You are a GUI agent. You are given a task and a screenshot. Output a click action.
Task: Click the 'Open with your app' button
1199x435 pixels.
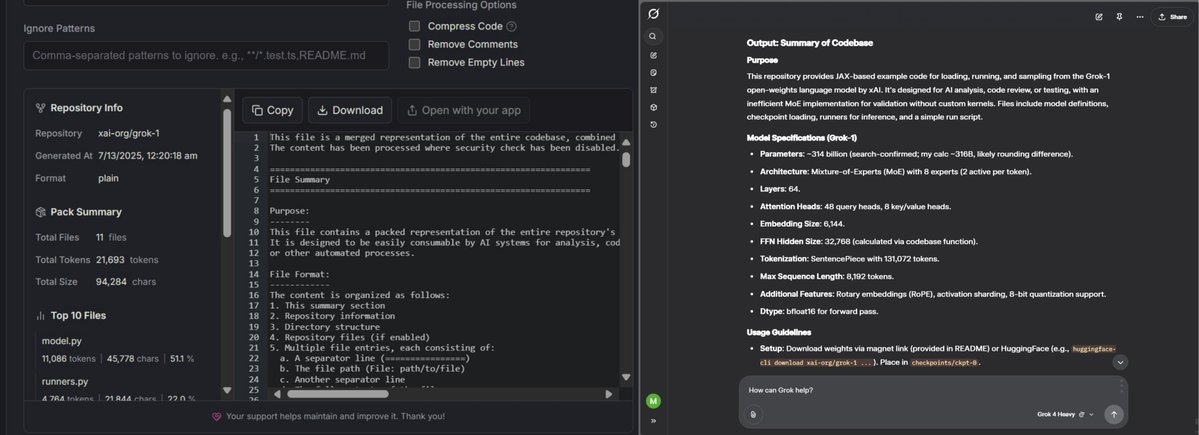coord(464,110)
